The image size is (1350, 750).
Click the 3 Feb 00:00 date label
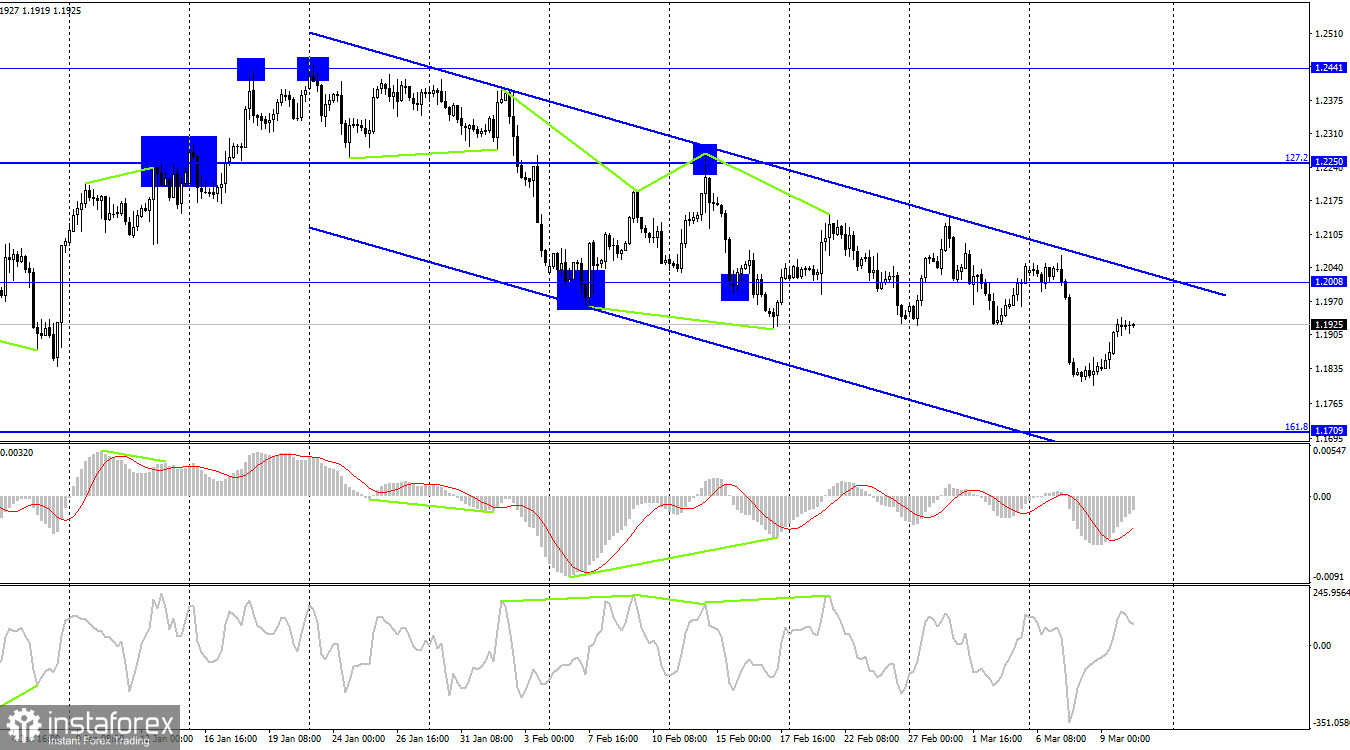tap(548, 740)
